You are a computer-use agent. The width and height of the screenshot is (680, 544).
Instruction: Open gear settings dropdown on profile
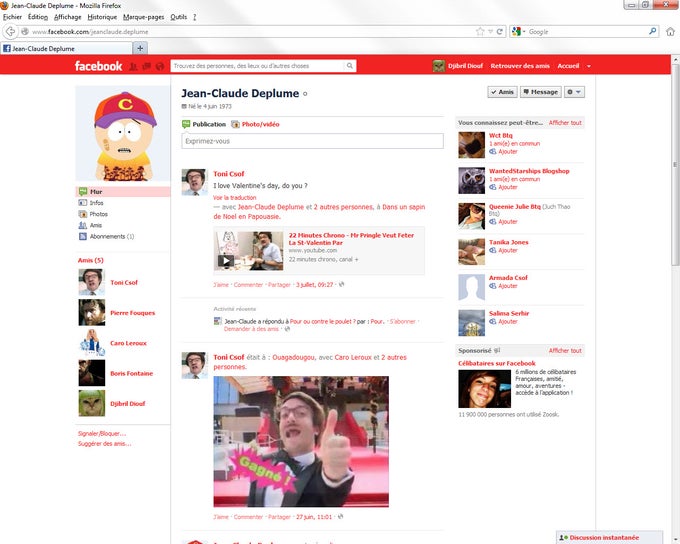click(x=574, y=92)
